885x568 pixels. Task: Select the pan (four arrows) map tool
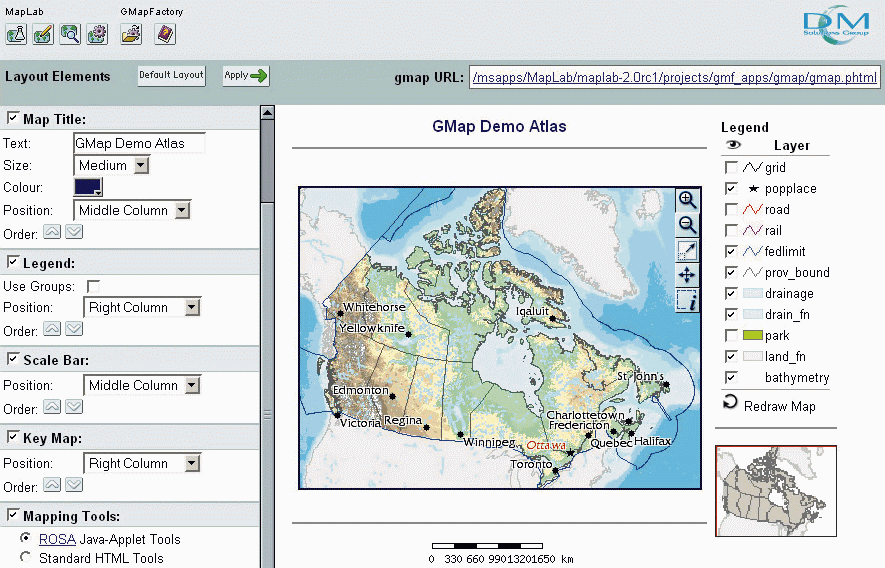687,275
